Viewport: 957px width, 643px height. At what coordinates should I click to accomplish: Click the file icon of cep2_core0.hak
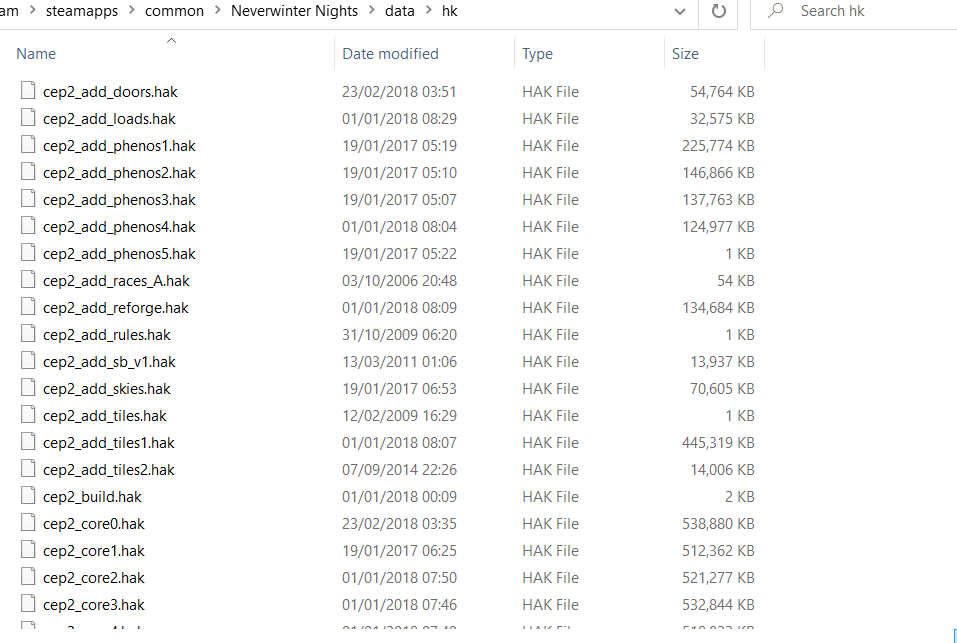(x=28, y=523)
